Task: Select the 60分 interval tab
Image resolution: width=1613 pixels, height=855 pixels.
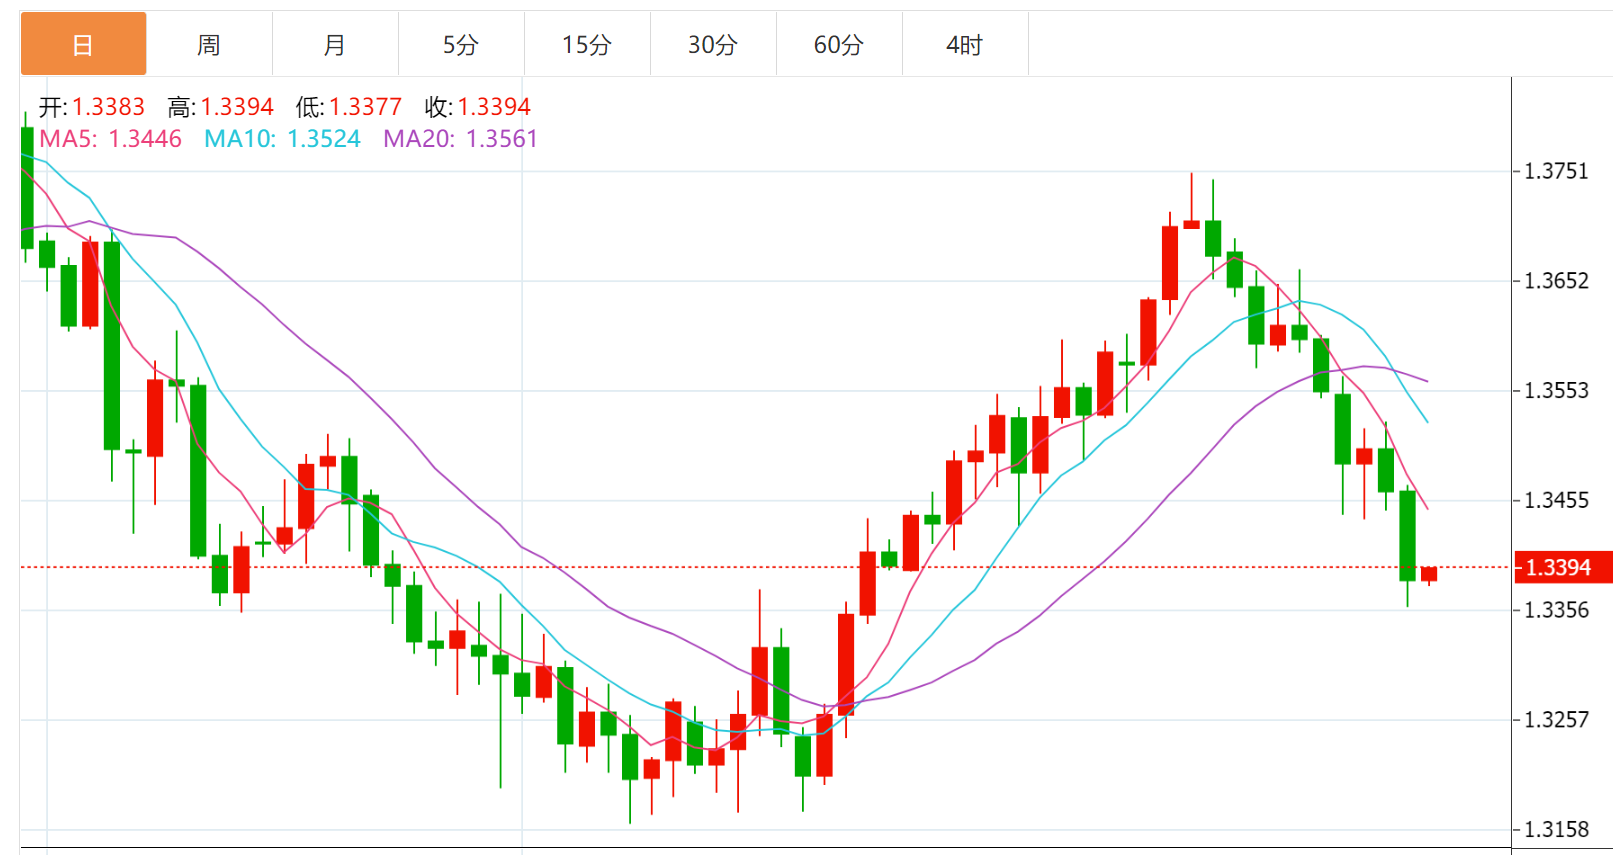Action: (839, 44)
